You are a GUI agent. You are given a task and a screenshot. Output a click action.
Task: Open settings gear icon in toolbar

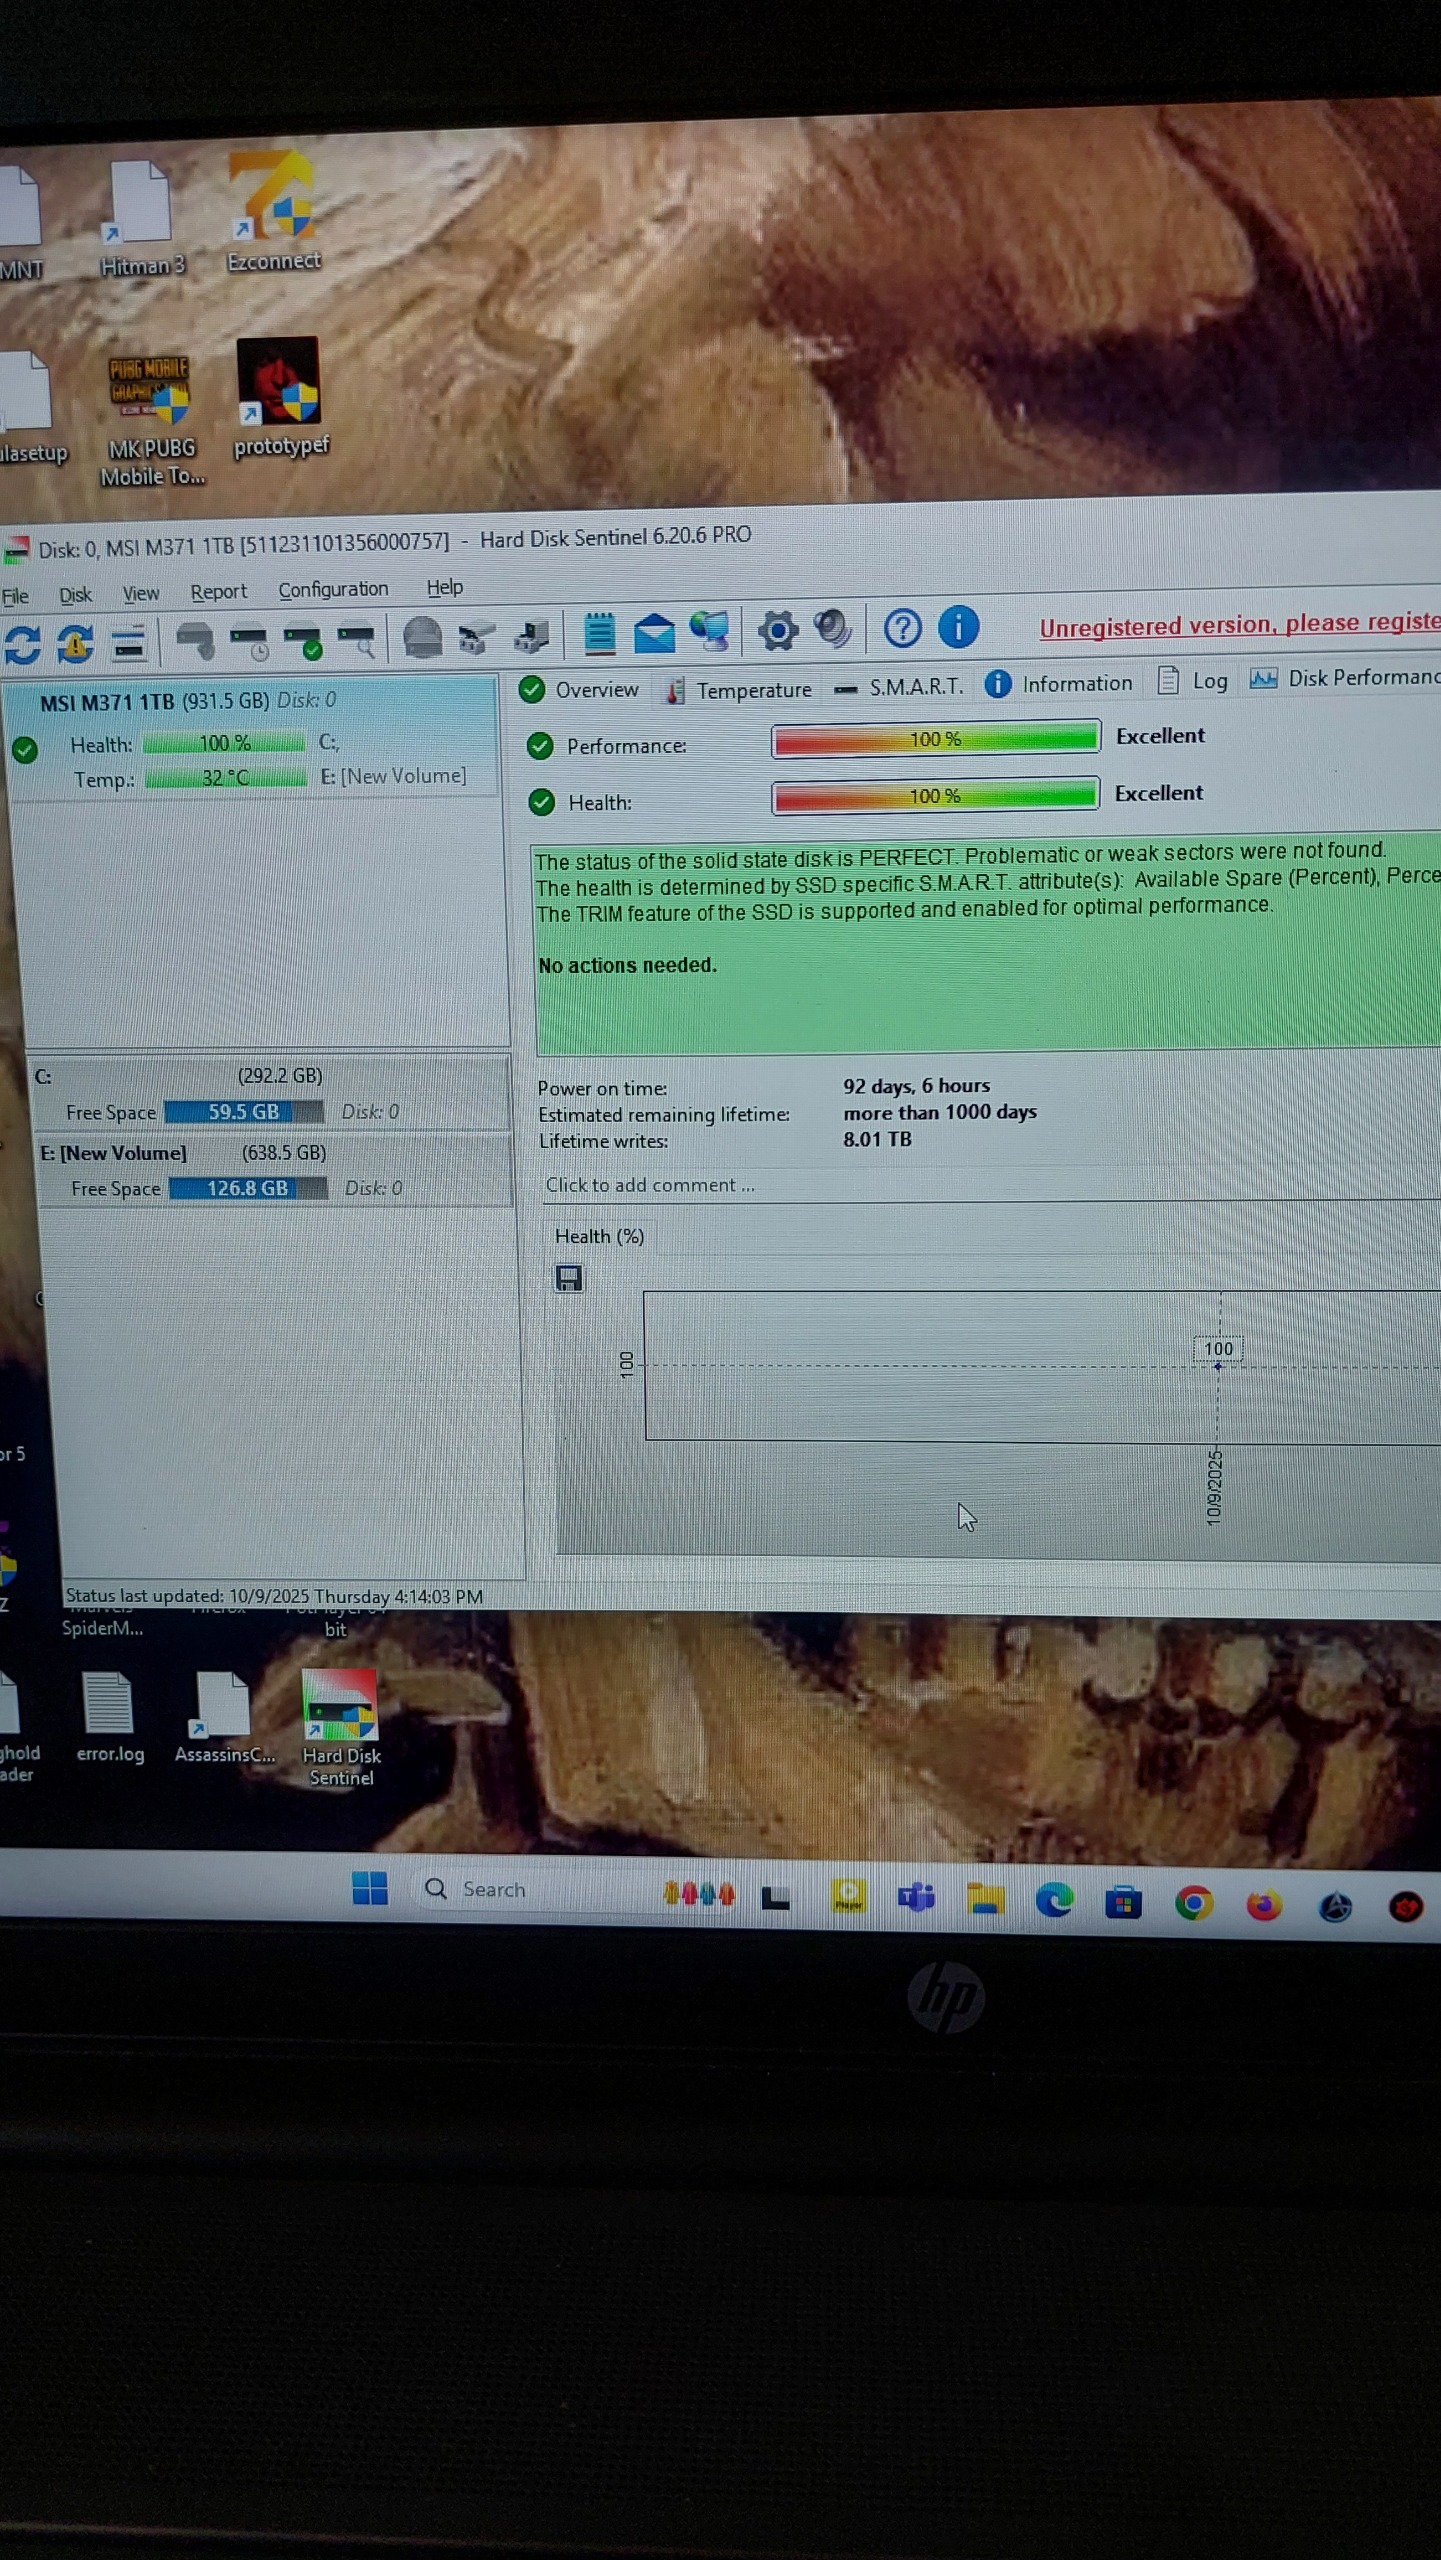pos(777,631)
